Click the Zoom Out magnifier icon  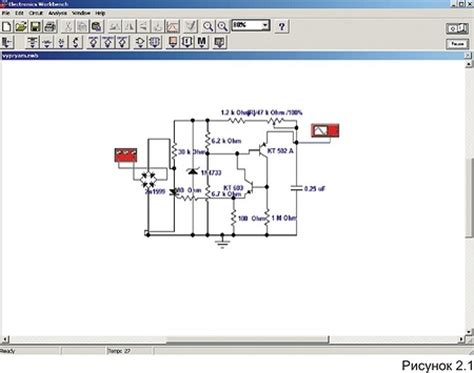[x=208, y=26]
